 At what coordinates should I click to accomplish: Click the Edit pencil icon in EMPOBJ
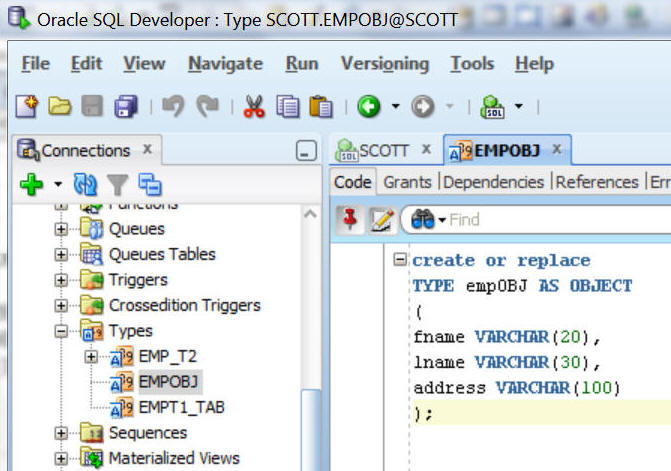pos(382,219)
